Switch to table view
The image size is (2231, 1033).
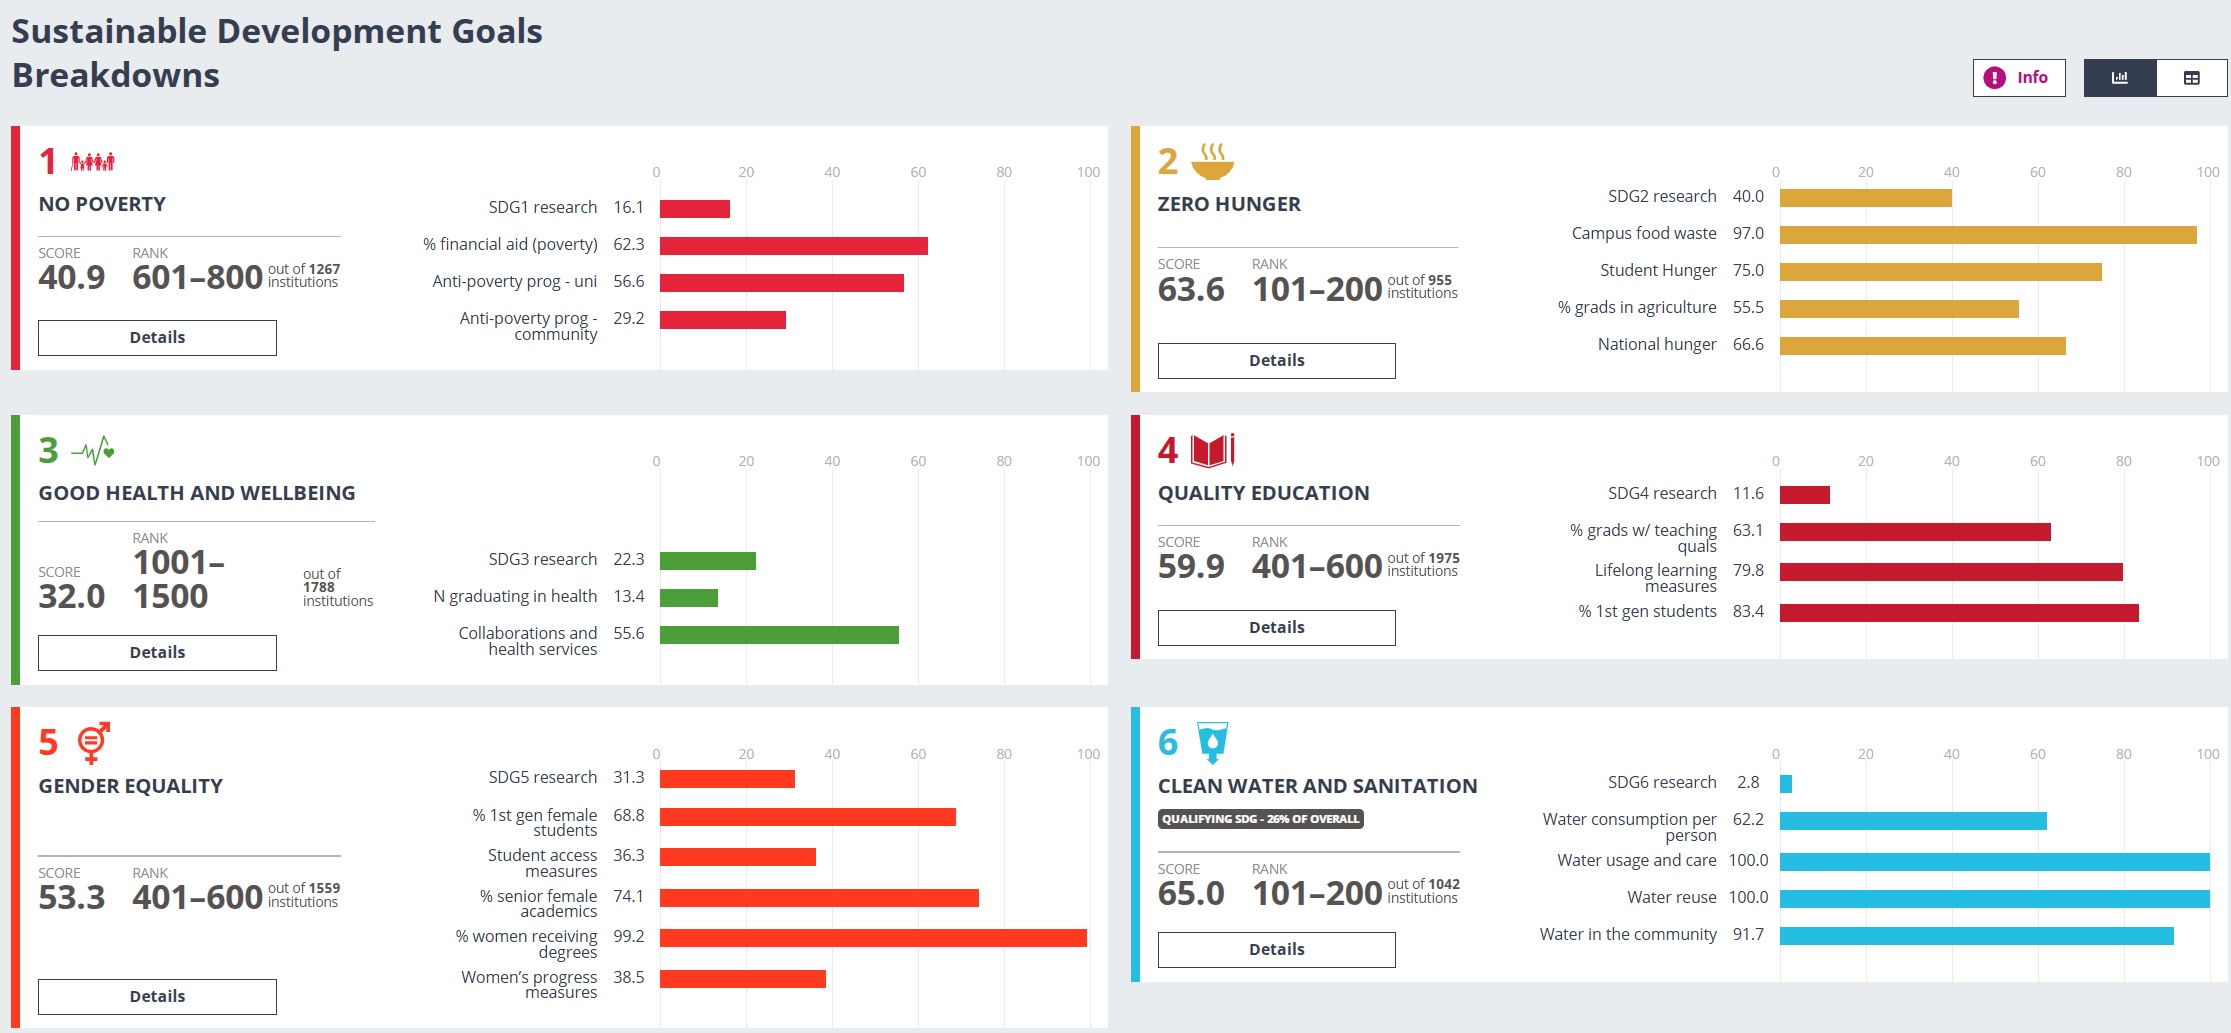point(2191,78)
